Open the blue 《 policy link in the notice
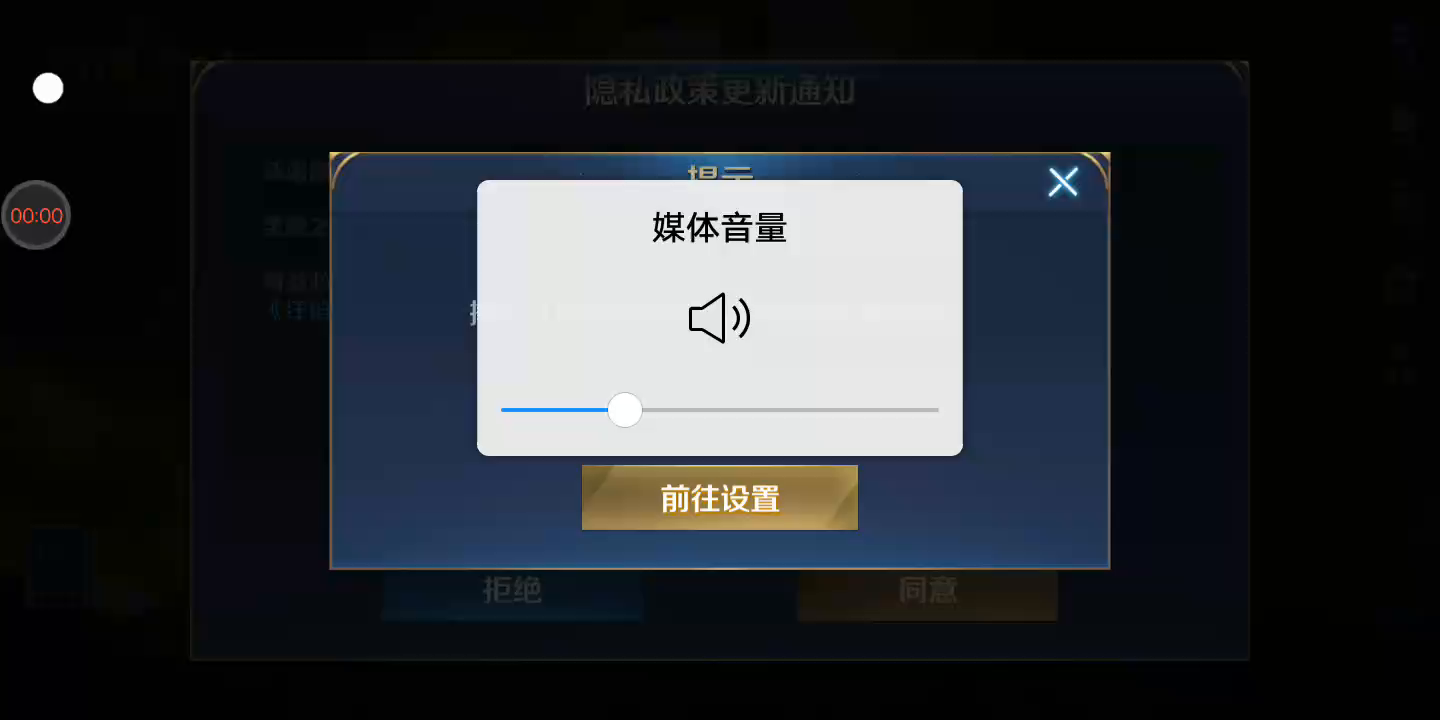 coord(298,310)
